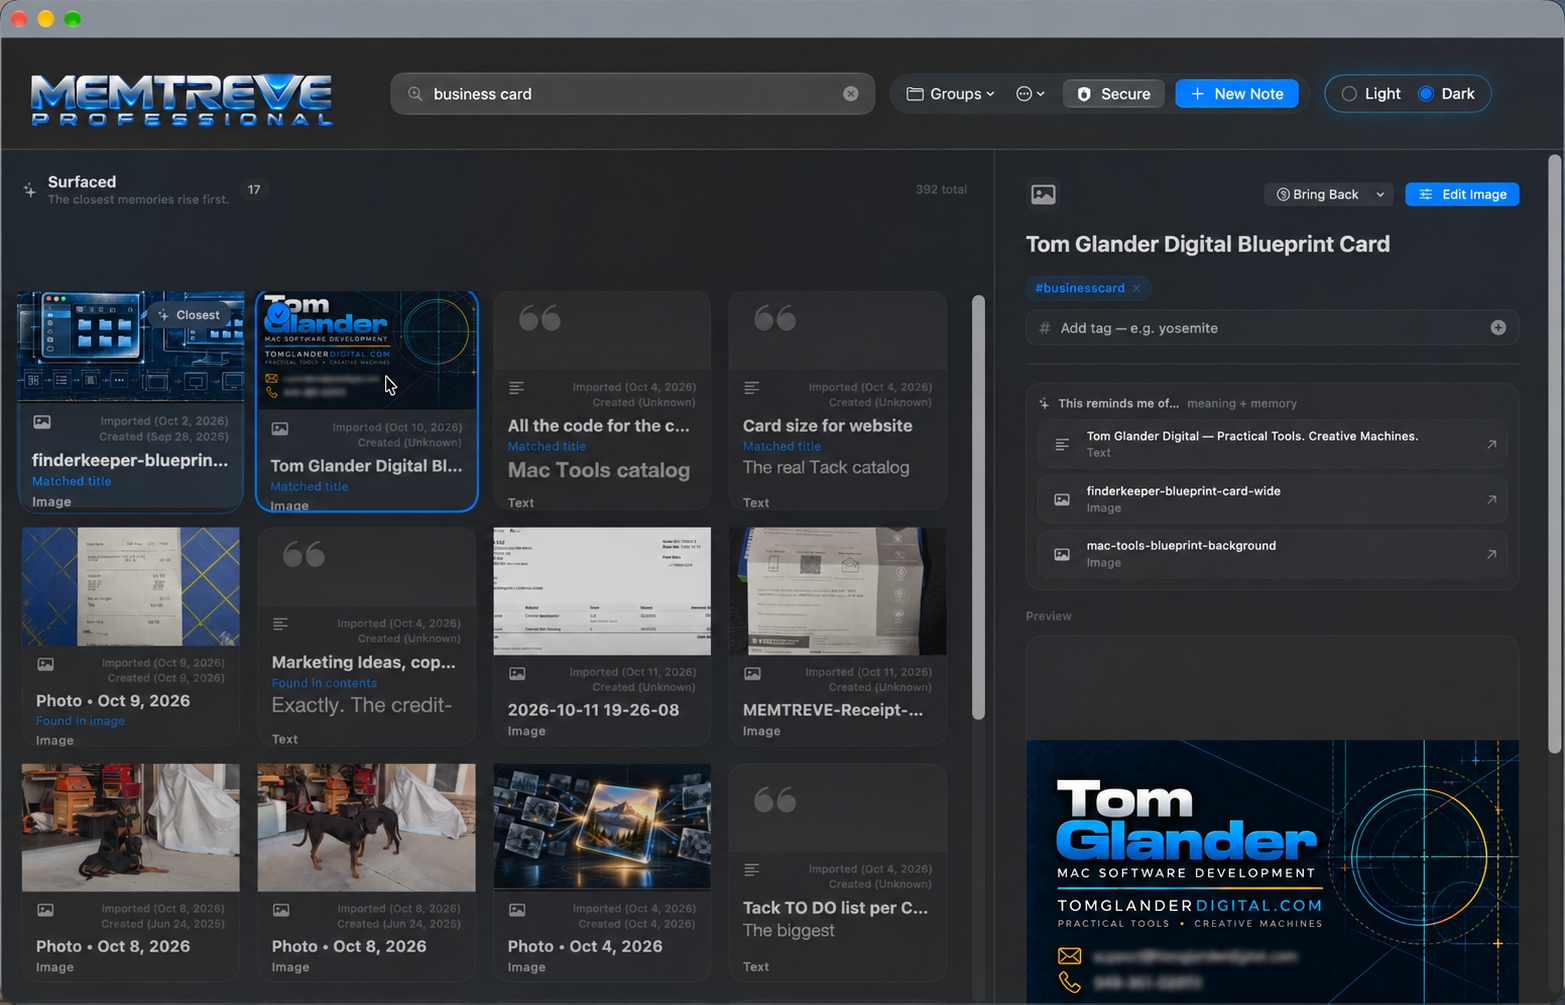Click the Tom Glander Digital Blueprint Card title
This screenshot has height=1005, width=1565.
(x=1207, y=244)
